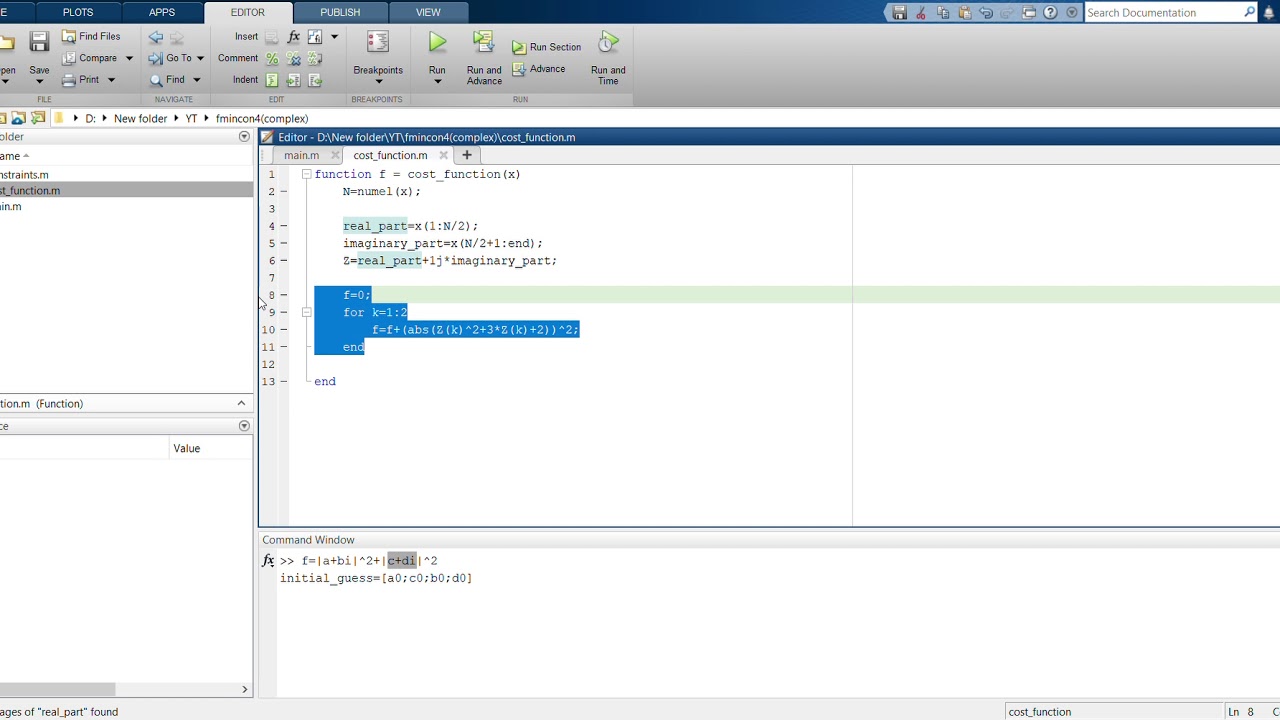Click the Run and Time icon
The height and width of the screenshot is (720, 1280).
(608, 43)
